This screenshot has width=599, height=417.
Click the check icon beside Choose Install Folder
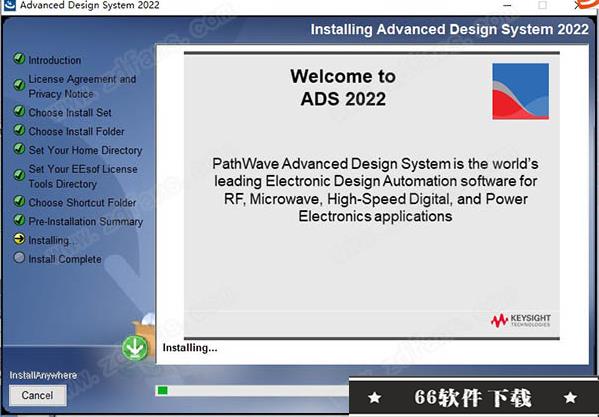point(19,130)
